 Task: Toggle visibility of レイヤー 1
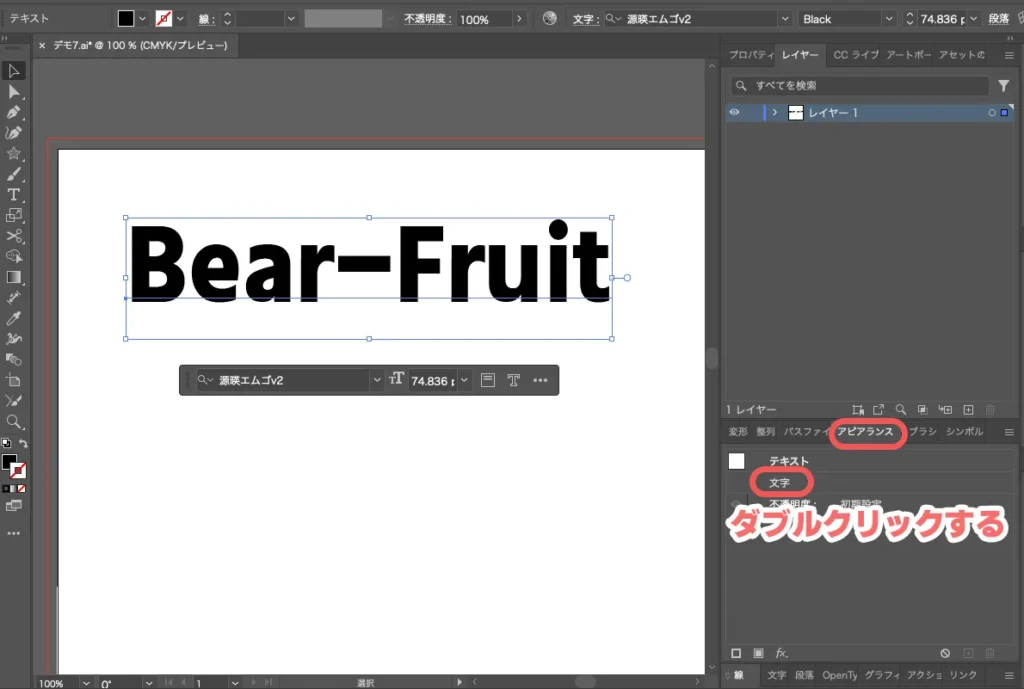pos(735,113)
